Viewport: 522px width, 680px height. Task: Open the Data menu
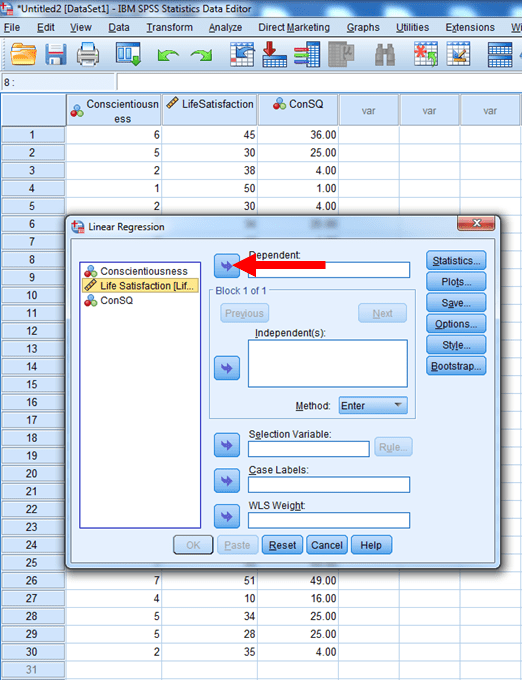[119, 27]
